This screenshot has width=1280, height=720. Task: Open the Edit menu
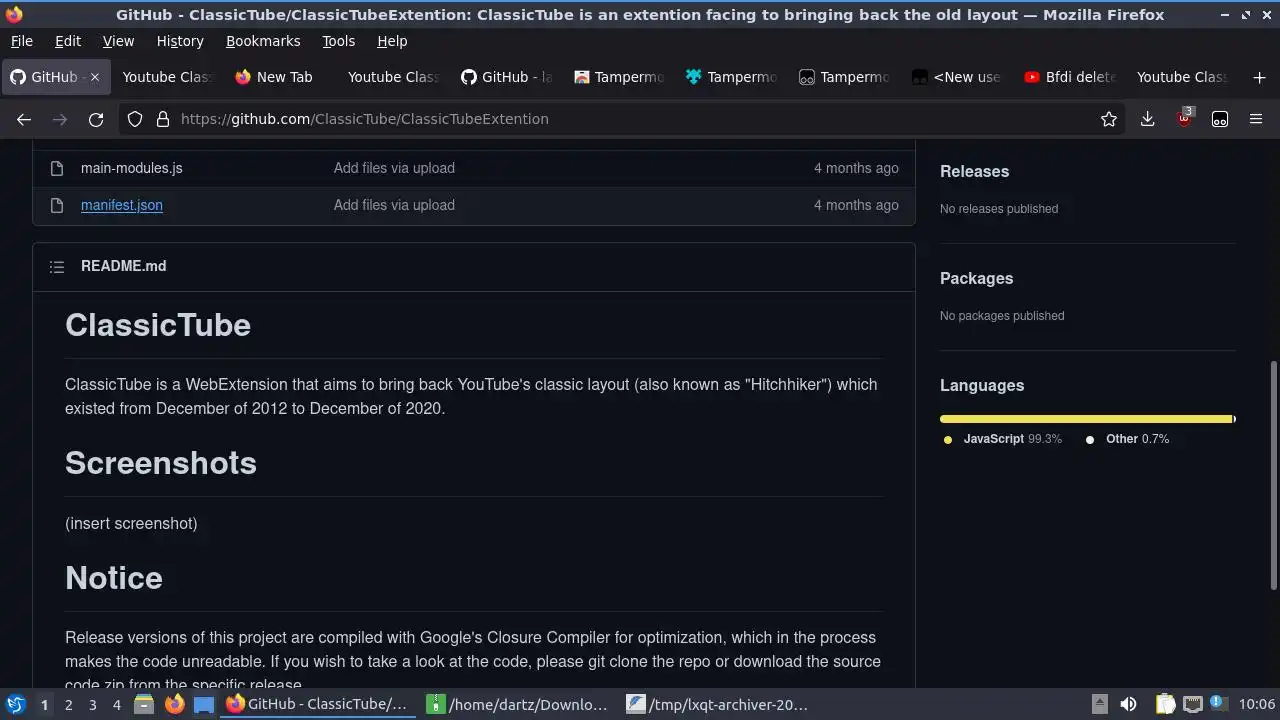pos(68,41)
